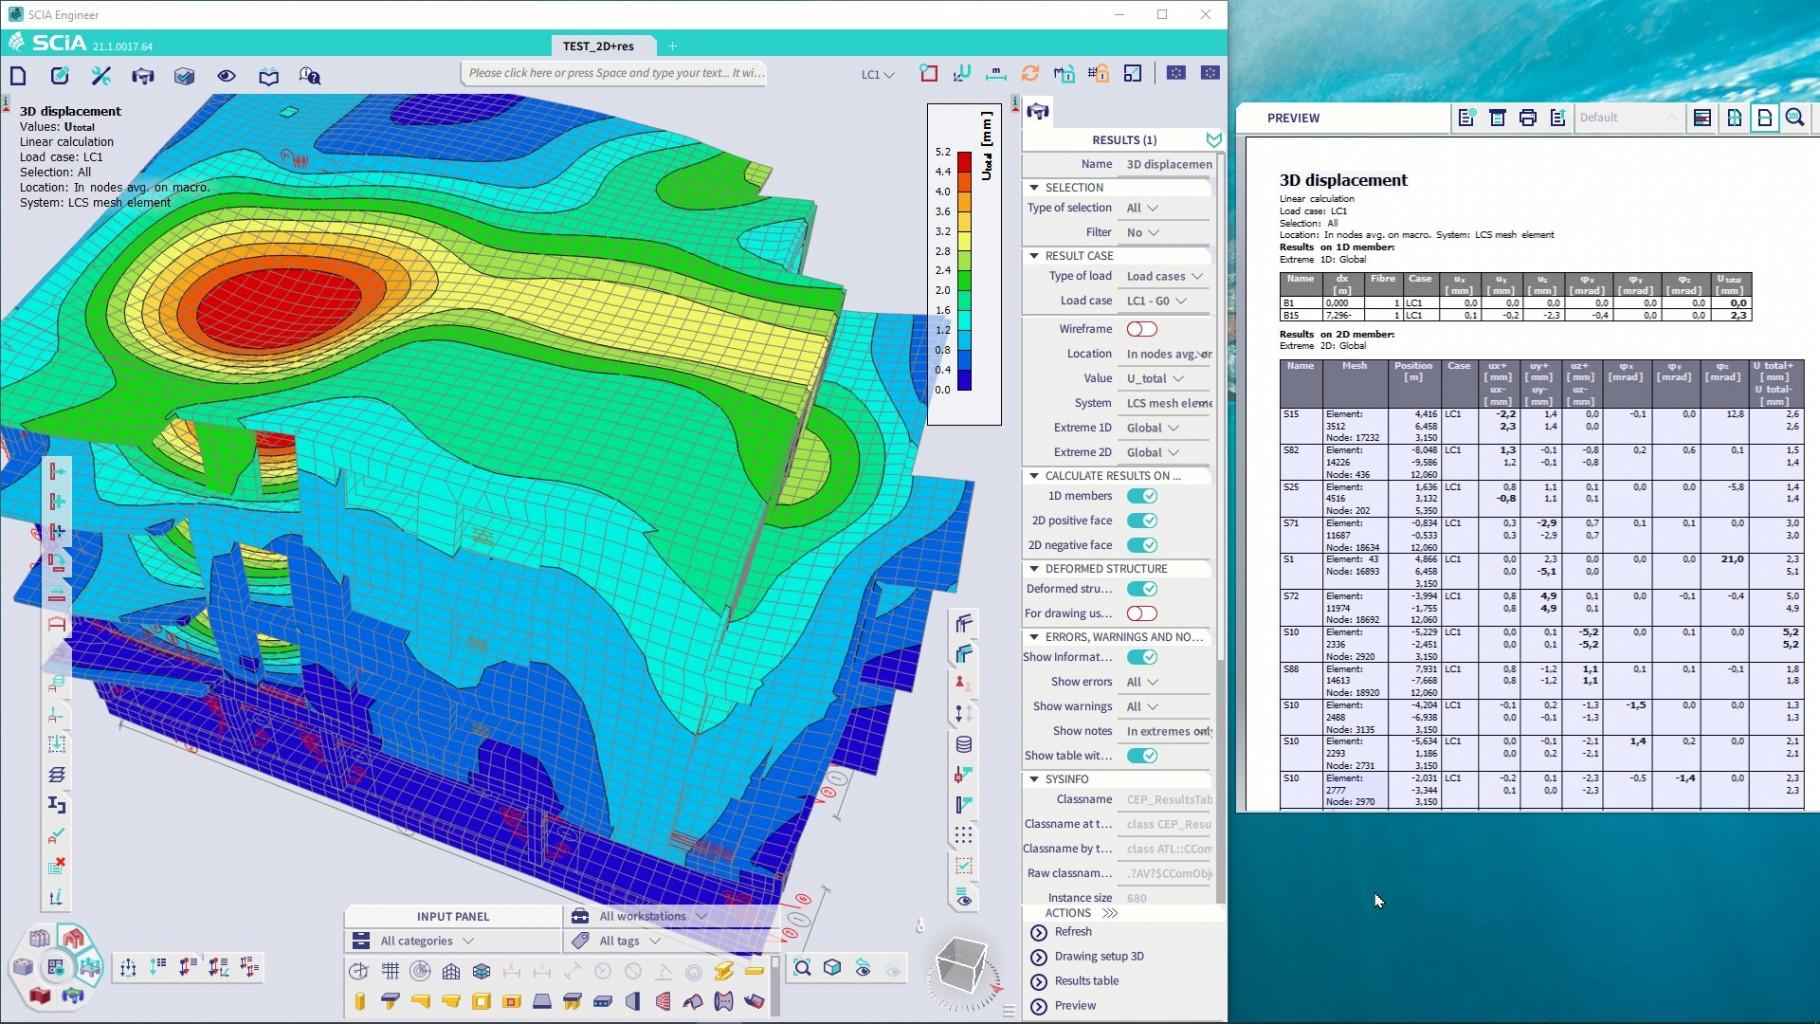The height and width of the screenshot is (1024, 1820).
Task: Click the zoom-all magnifier icon near view cube
Action: pyautogui.click(x=802, y=967)
